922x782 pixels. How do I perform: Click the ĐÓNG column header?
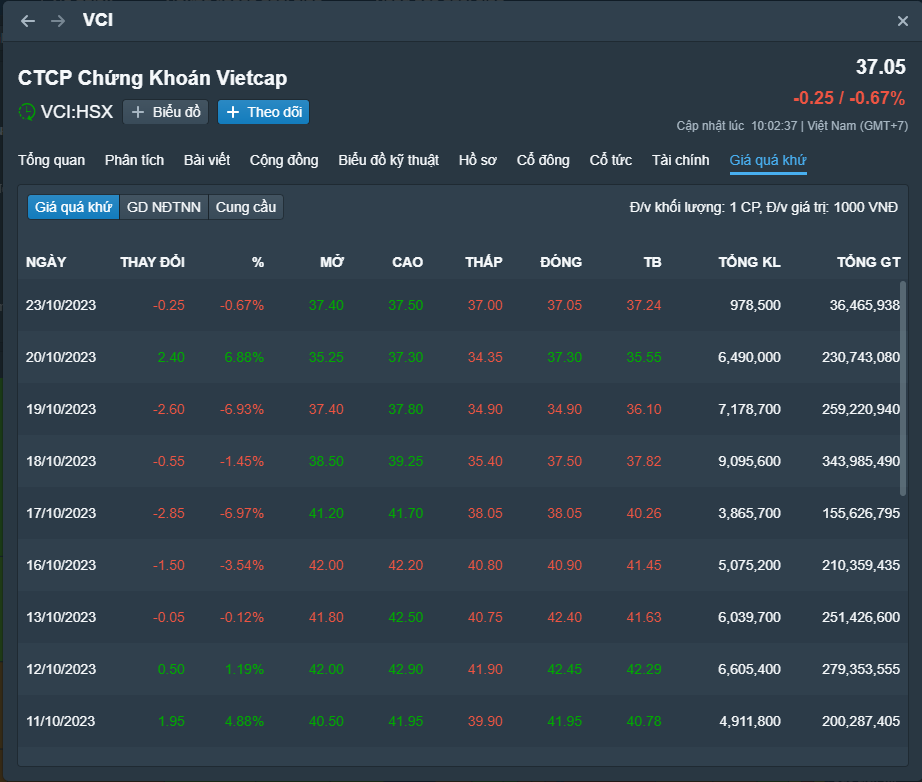click(561, 262)
